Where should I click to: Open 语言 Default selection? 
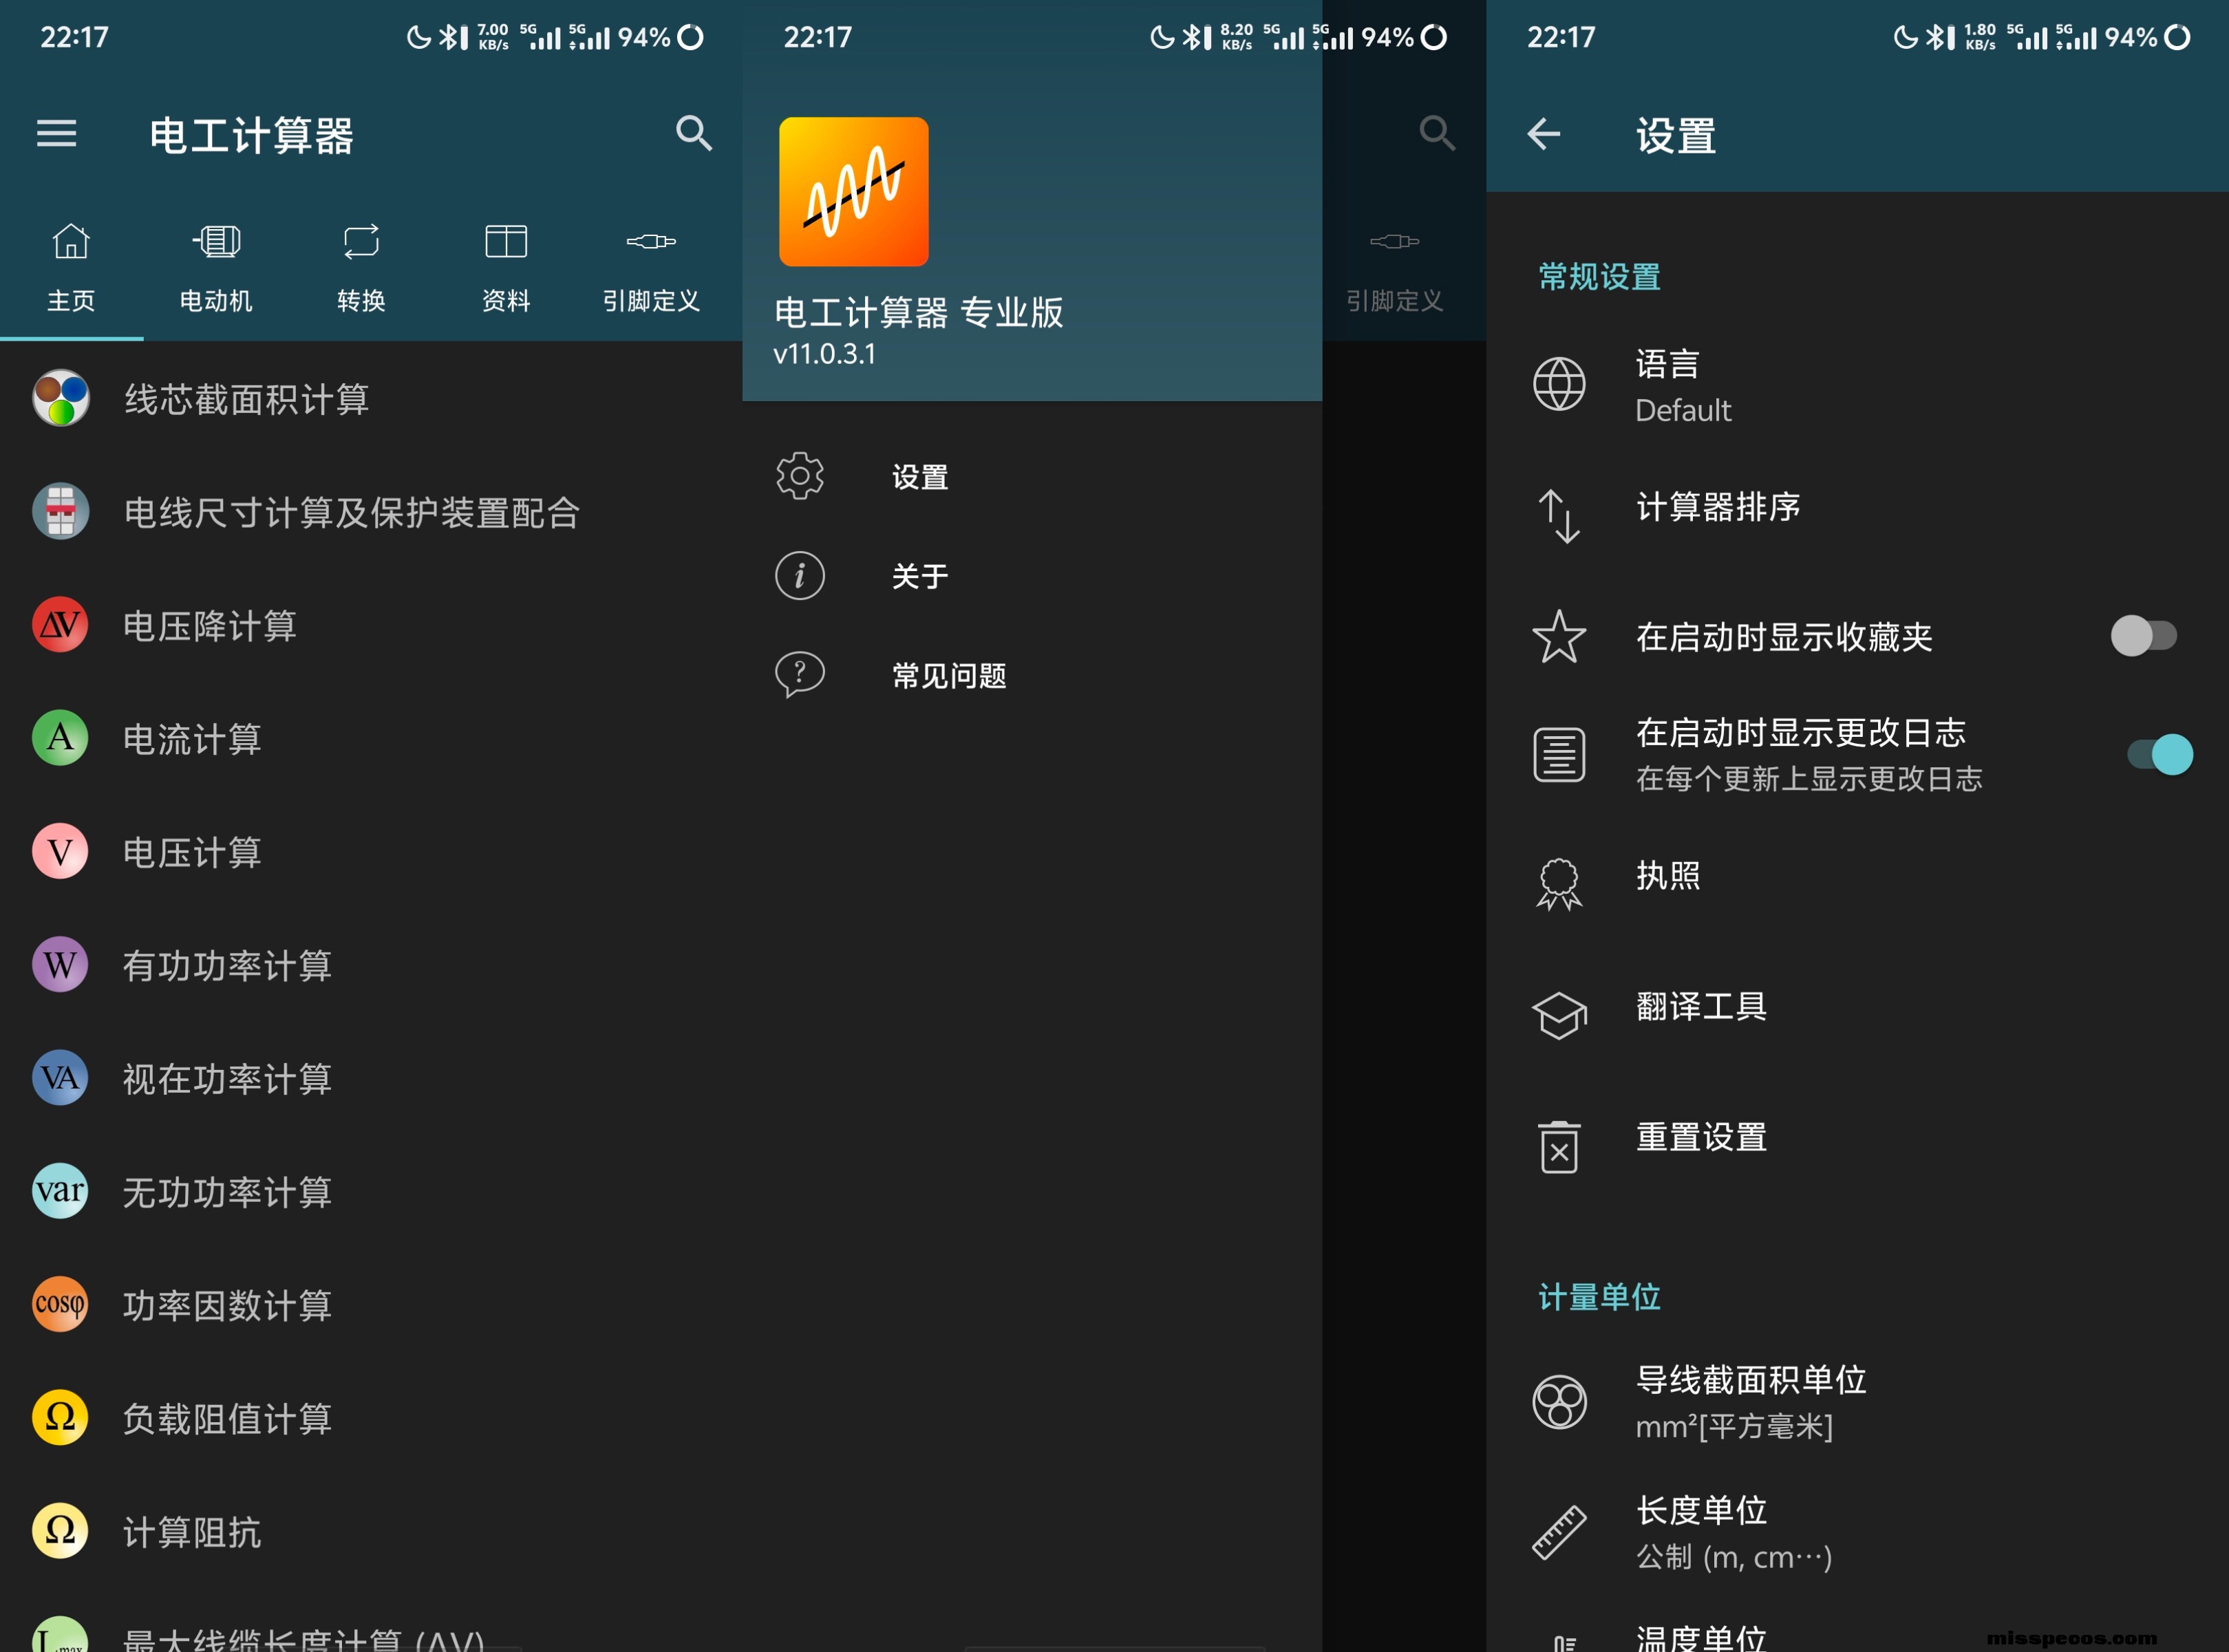[x=1682, y=386]
